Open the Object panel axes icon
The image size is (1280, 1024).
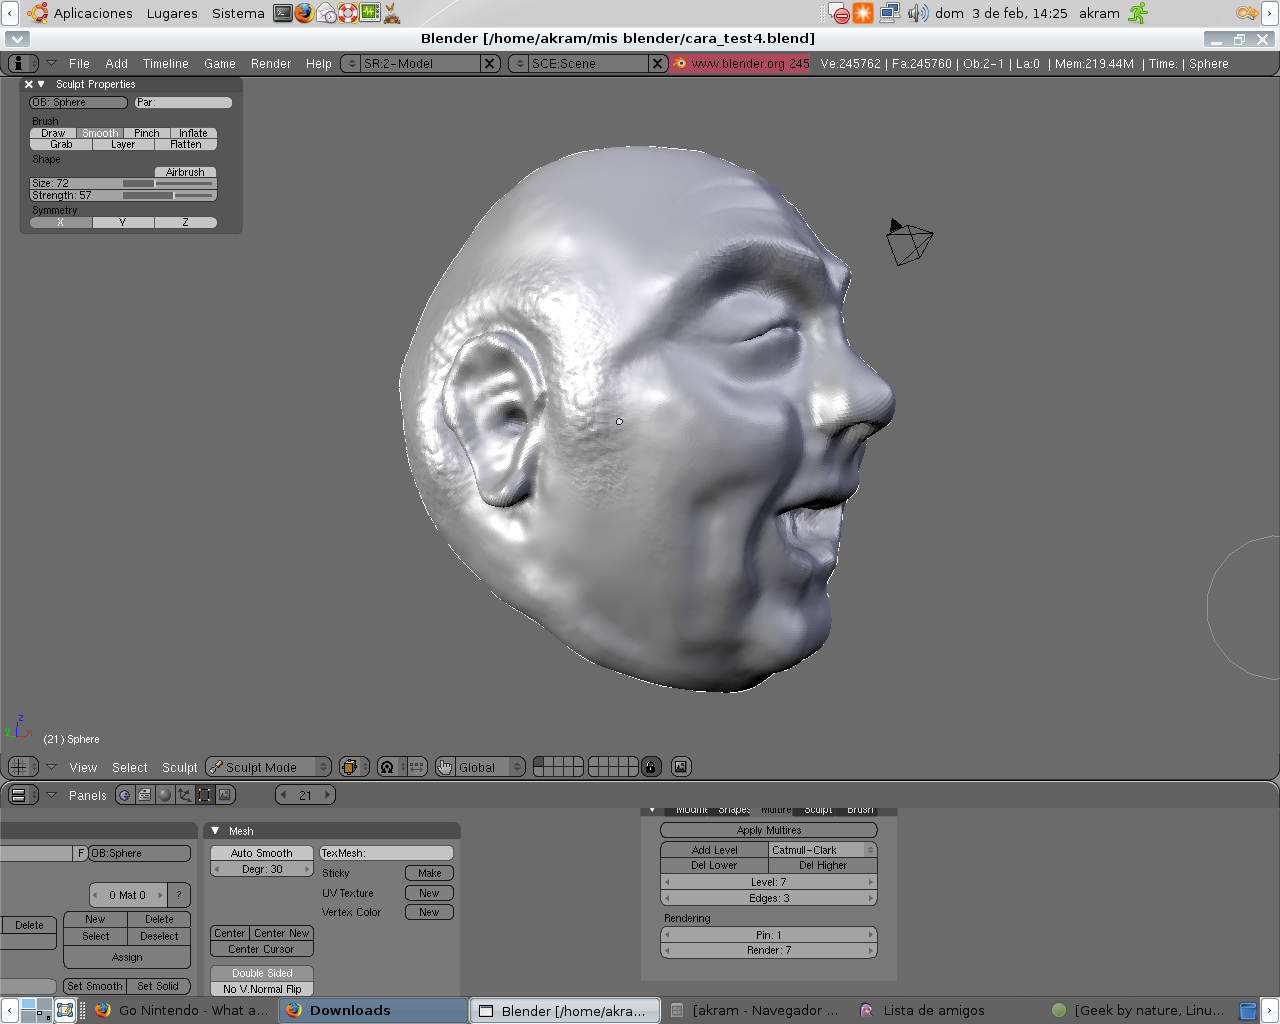point(185,795)
